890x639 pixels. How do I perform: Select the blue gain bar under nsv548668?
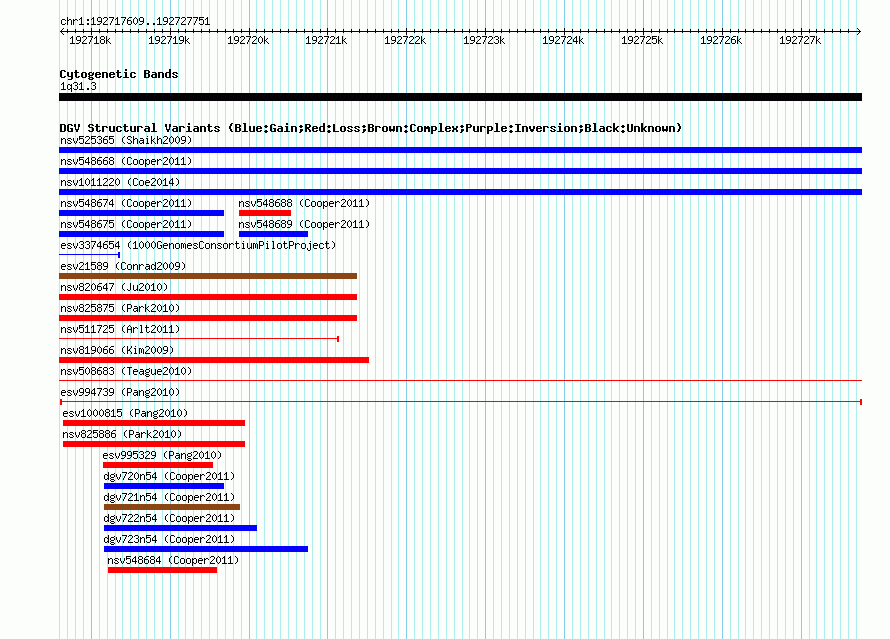pos(460,171)
